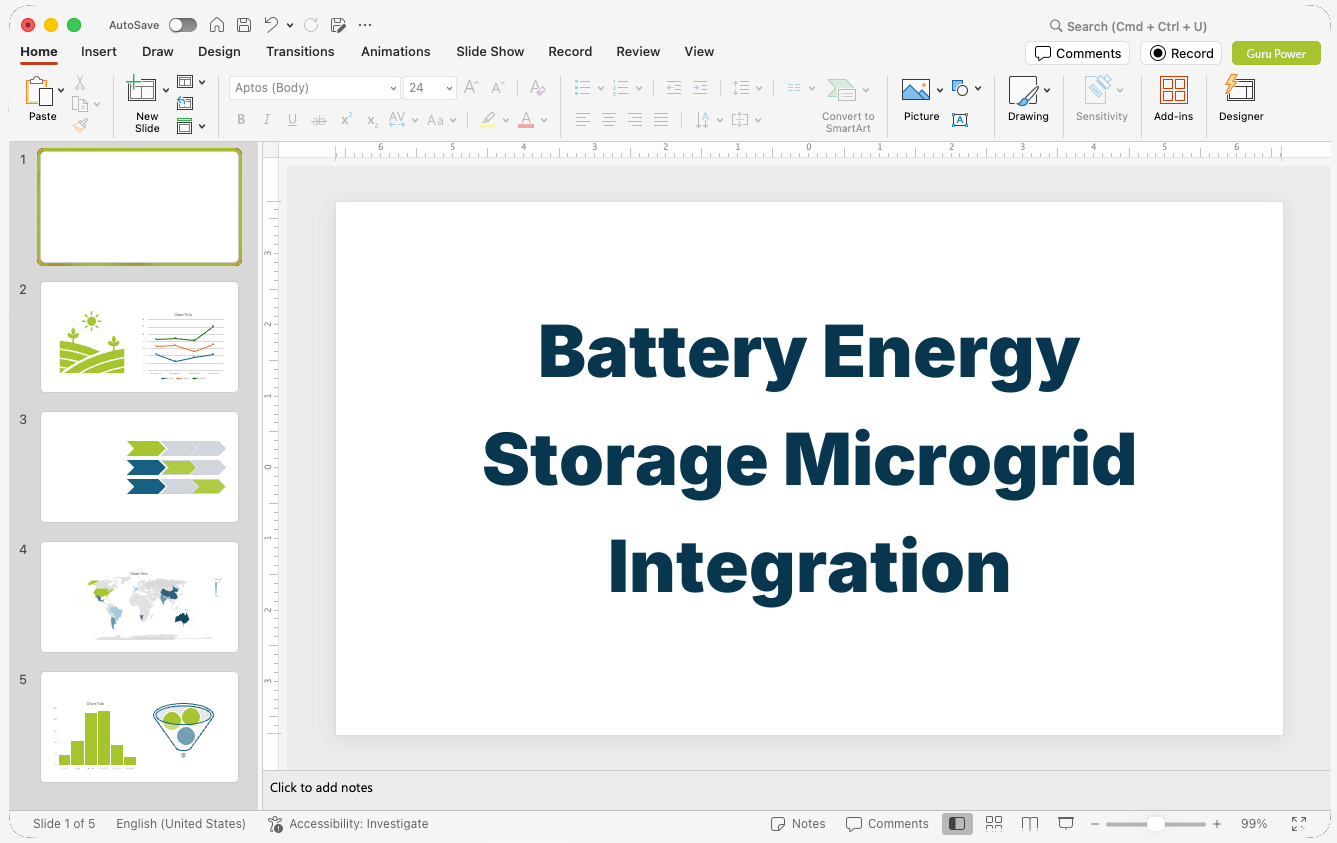Center the text alignment
Image resolution: width=1337 pixels, height=843 pixels.
[x=608, y=120]
